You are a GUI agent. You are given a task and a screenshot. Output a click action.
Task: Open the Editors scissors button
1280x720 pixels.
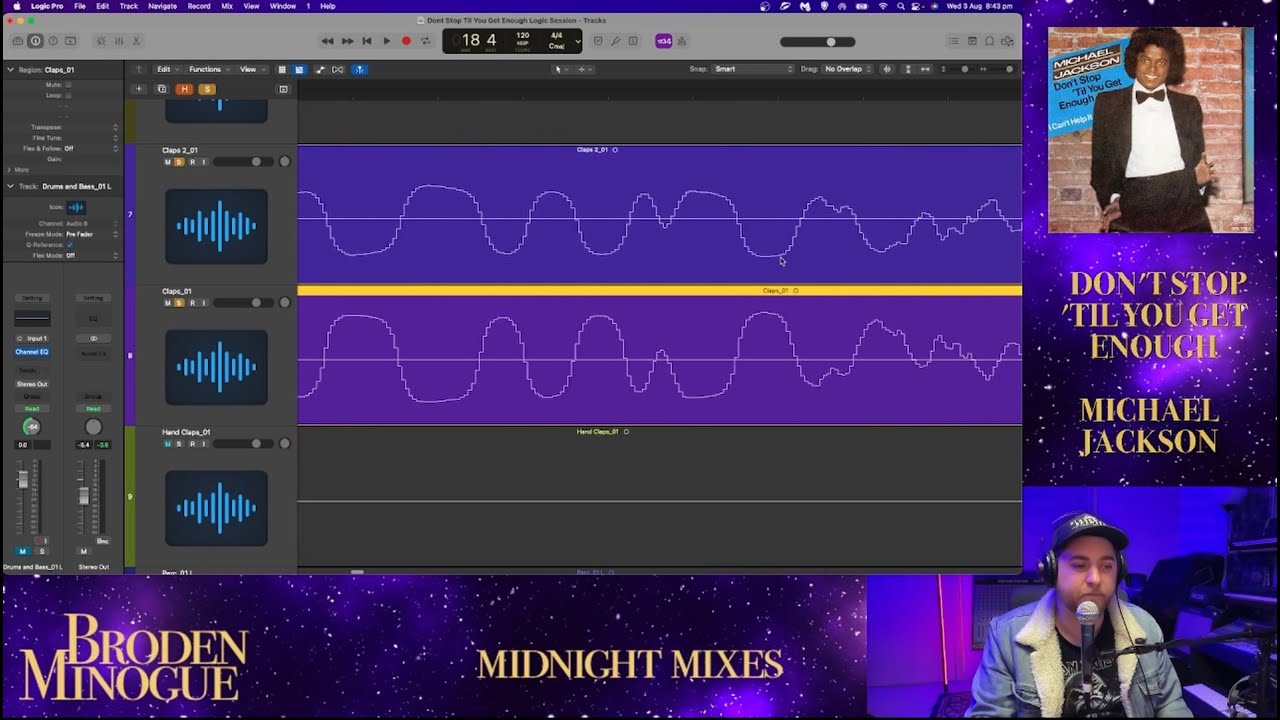[136, 41]
